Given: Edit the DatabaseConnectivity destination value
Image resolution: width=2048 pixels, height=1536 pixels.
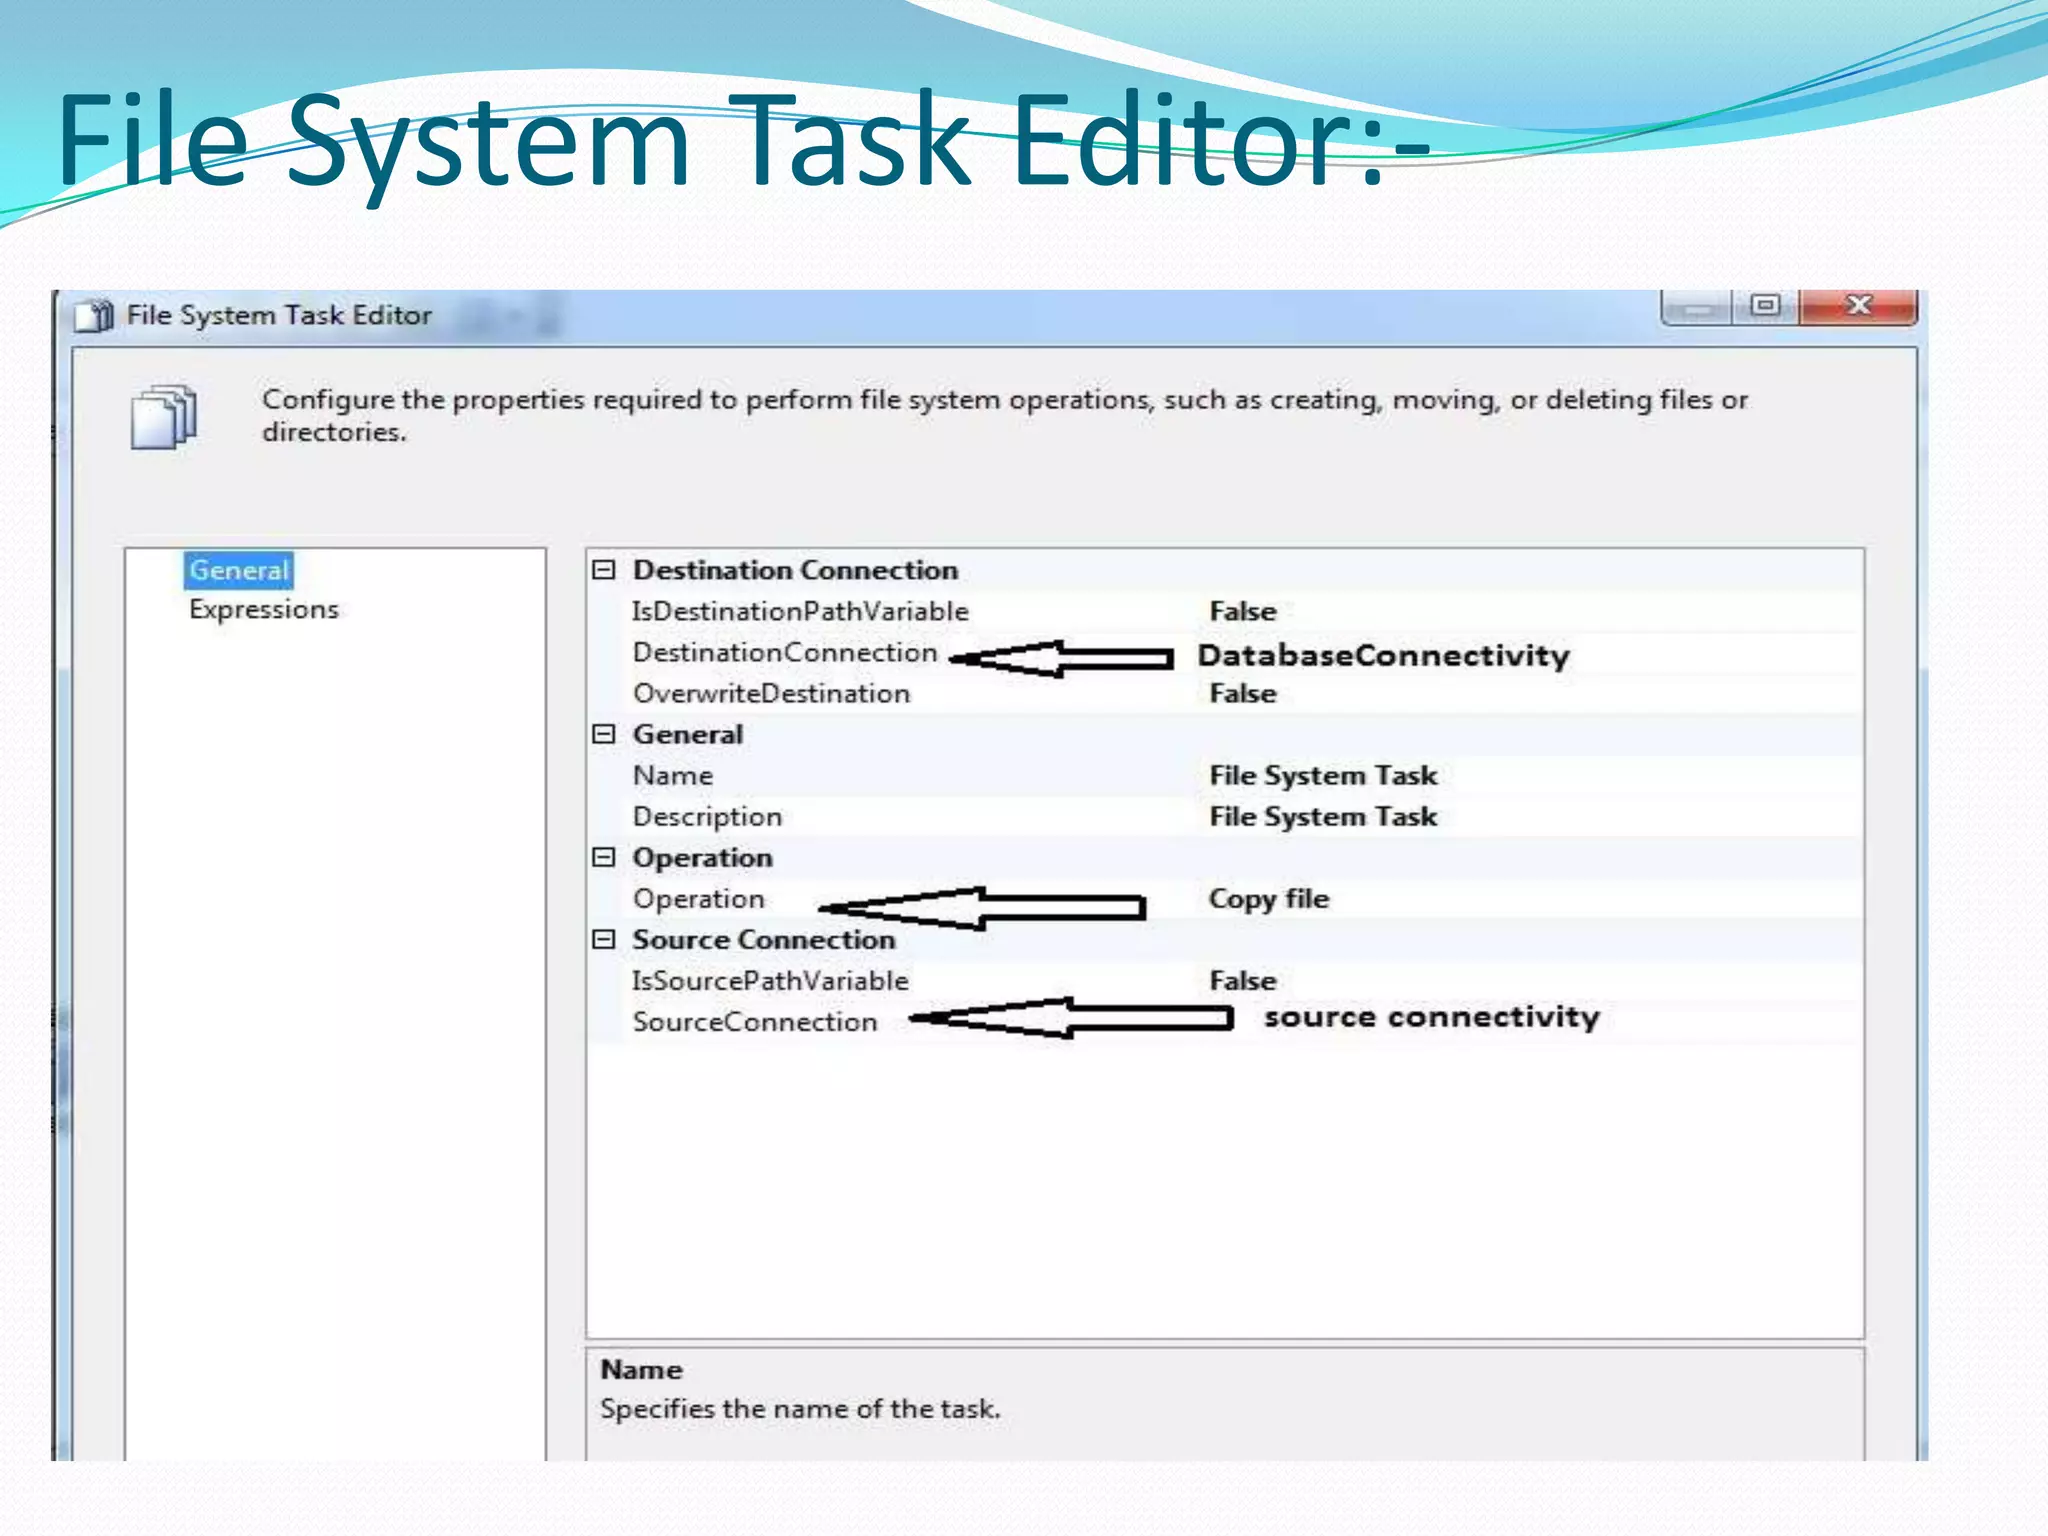Looking at the screenshot, I should 1383,656.
